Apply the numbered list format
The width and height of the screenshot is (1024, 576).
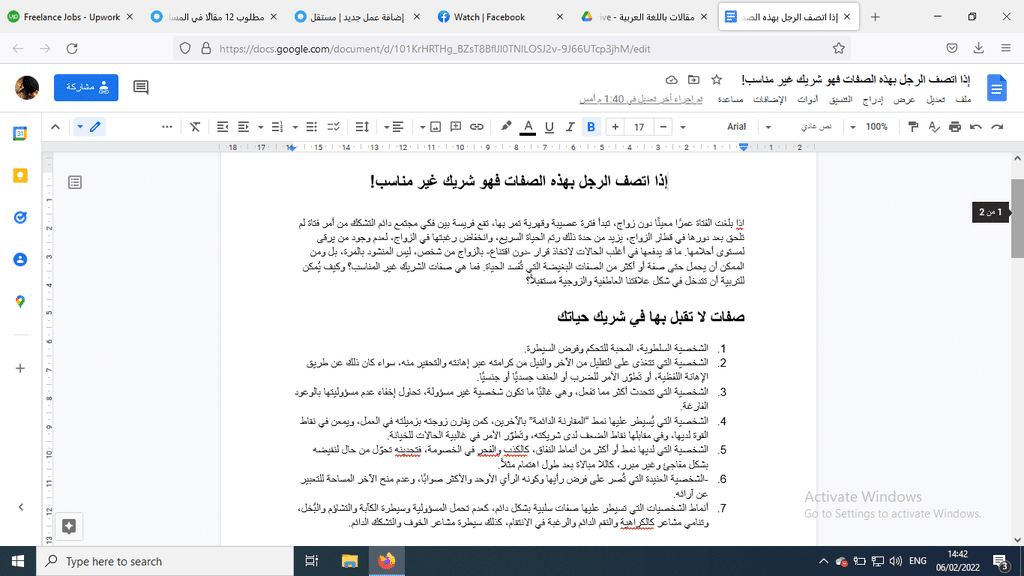click(277, 127)
